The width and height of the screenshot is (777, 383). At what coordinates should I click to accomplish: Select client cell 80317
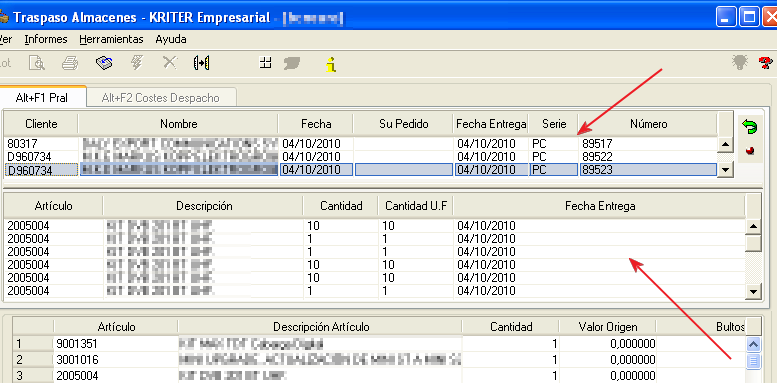pyautogui.click(x=42, y=144)
